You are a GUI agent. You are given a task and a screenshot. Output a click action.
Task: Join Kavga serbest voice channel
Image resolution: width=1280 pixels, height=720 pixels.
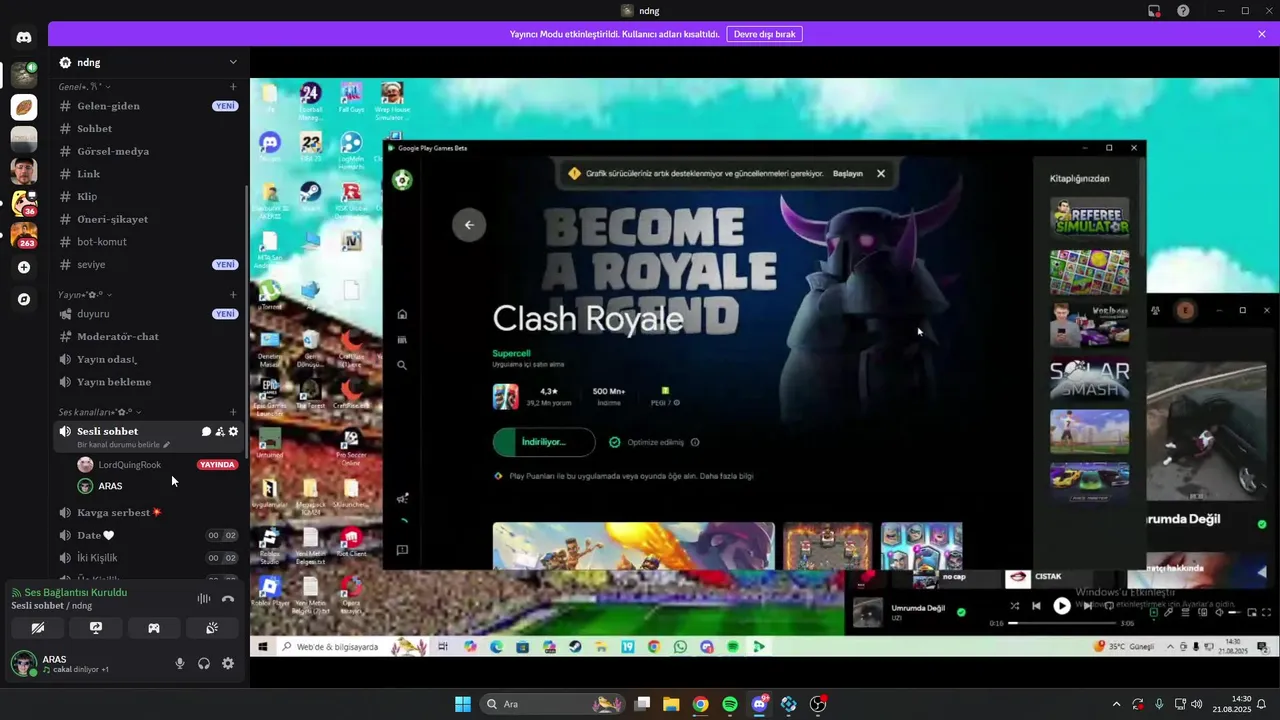click(148, 513)
